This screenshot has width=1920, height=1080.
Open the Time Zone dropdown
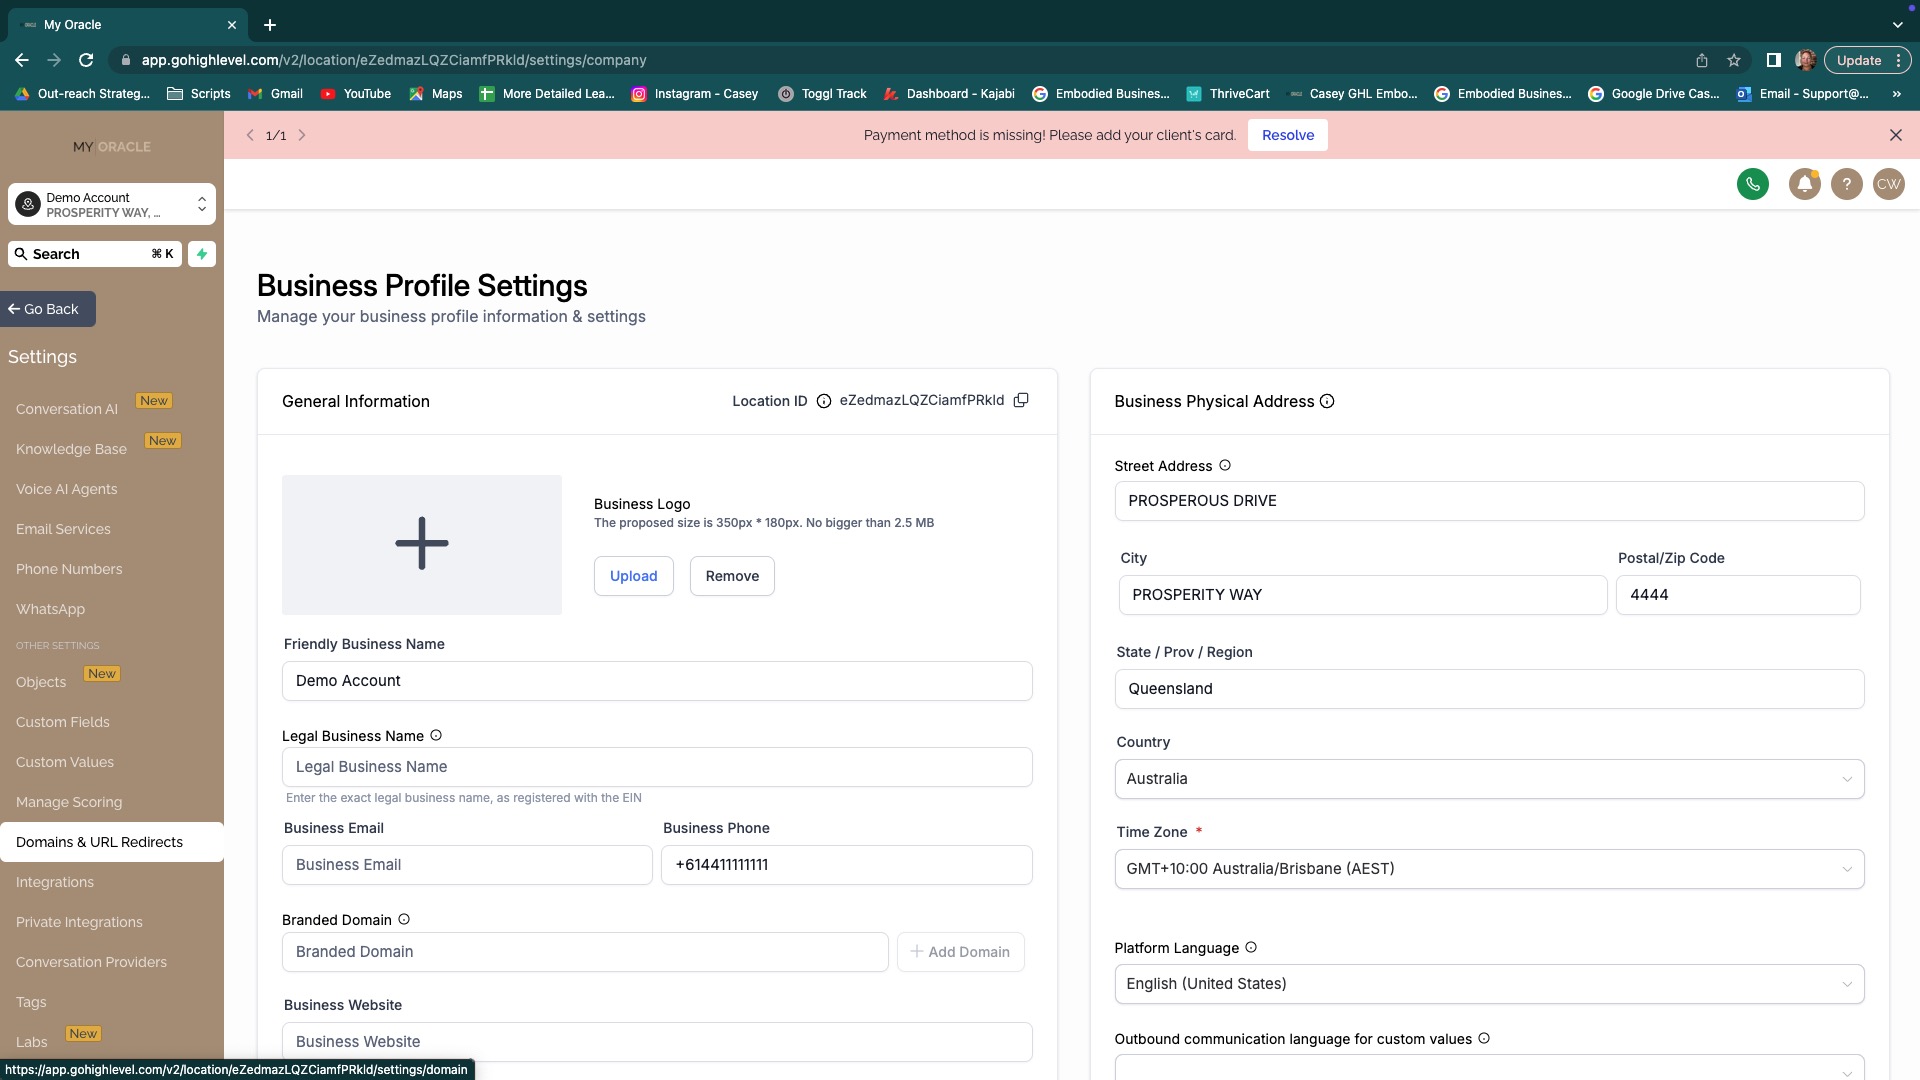(1489, 869)
